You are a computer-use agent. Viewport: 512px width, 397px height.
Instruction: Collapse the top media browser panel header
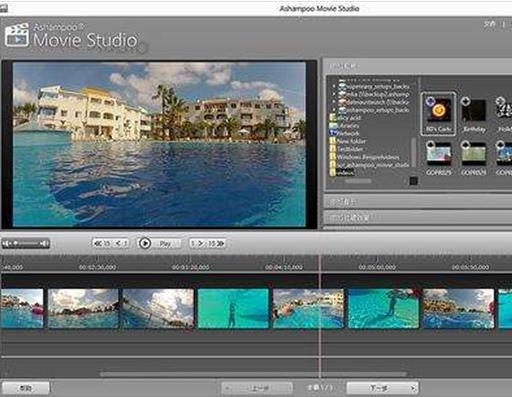tap(418, 66)
